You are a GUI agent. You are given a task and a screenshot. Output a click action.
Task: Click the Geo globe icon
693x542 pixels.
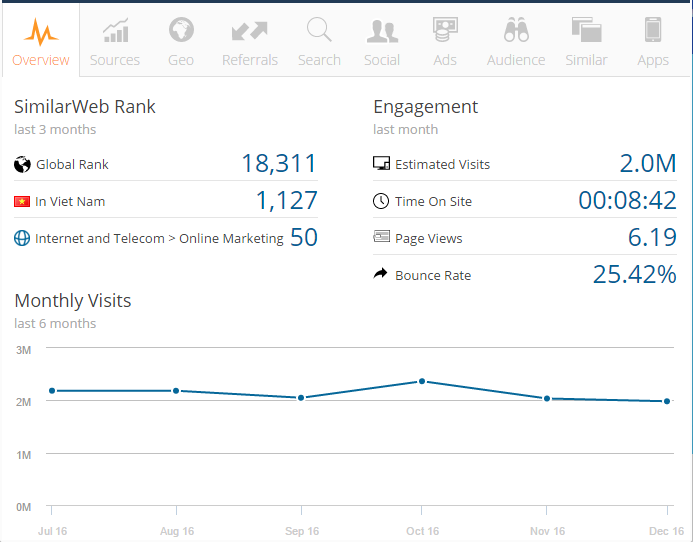pyautogui.click(x=181, y=30)
